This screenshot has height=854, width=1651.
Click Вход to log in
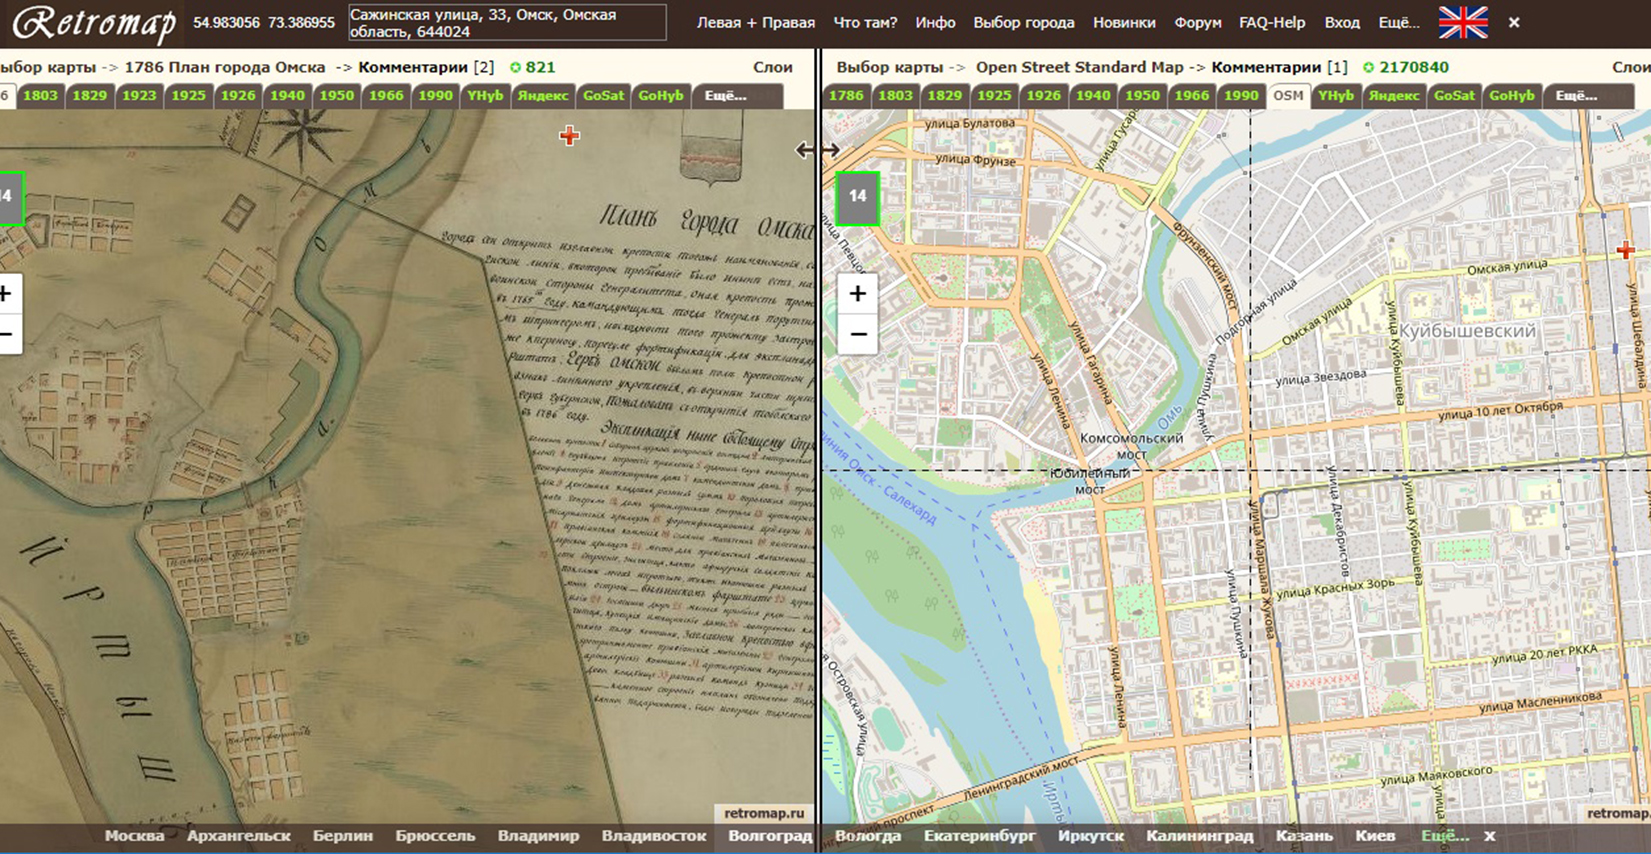click(x=1342, y=22)
